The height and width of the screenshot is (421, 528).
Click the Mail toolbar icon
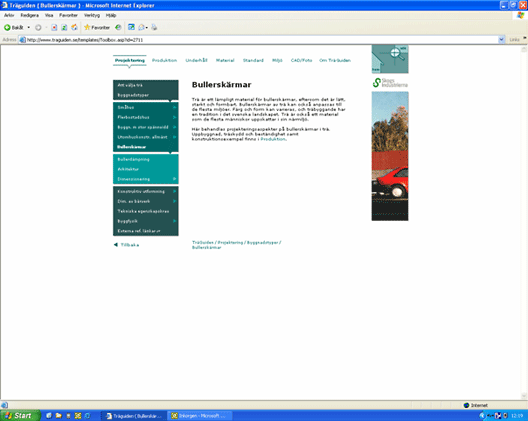point(143,28)
